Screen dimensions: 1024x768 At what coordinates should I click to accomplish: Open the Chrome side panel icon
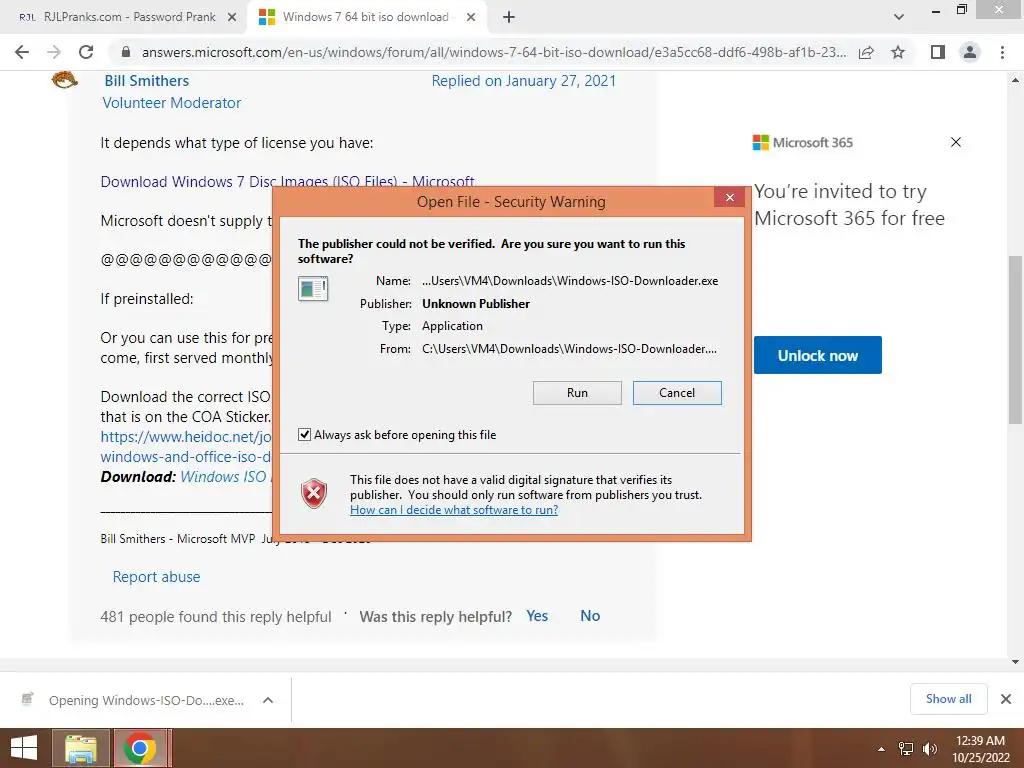(938, 52)
